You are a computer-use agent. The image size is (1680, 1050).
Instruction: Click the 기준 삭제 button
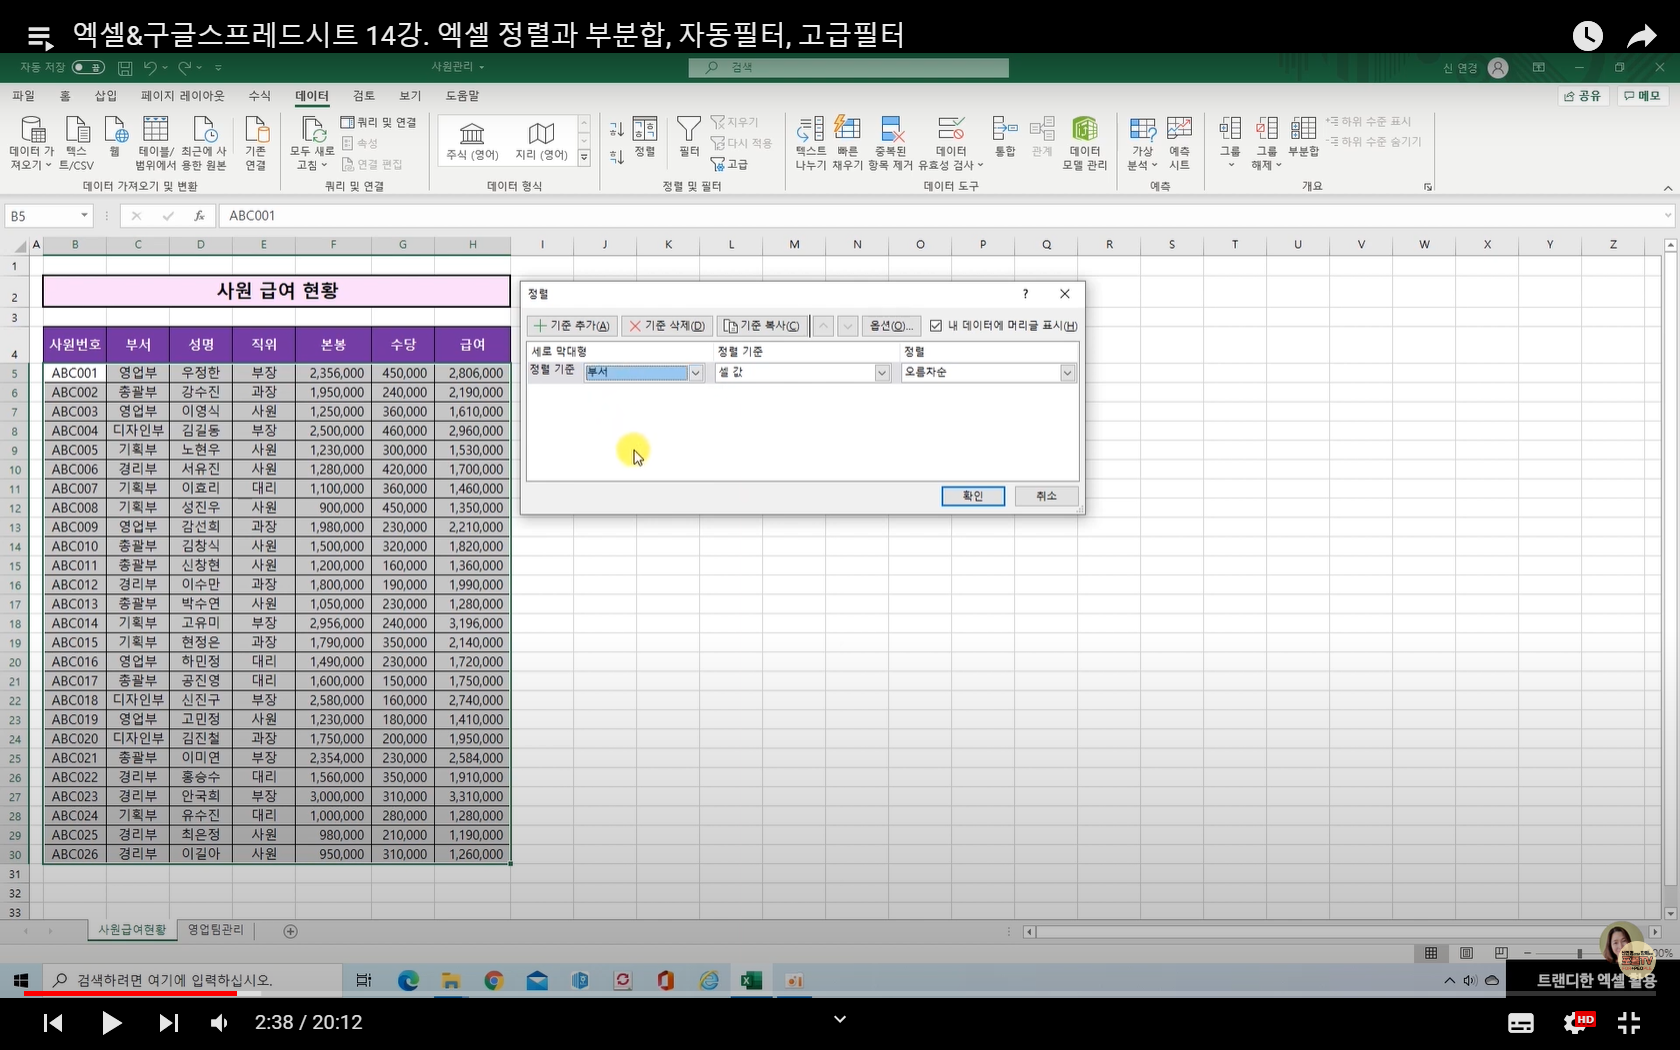tap(667, 326)
